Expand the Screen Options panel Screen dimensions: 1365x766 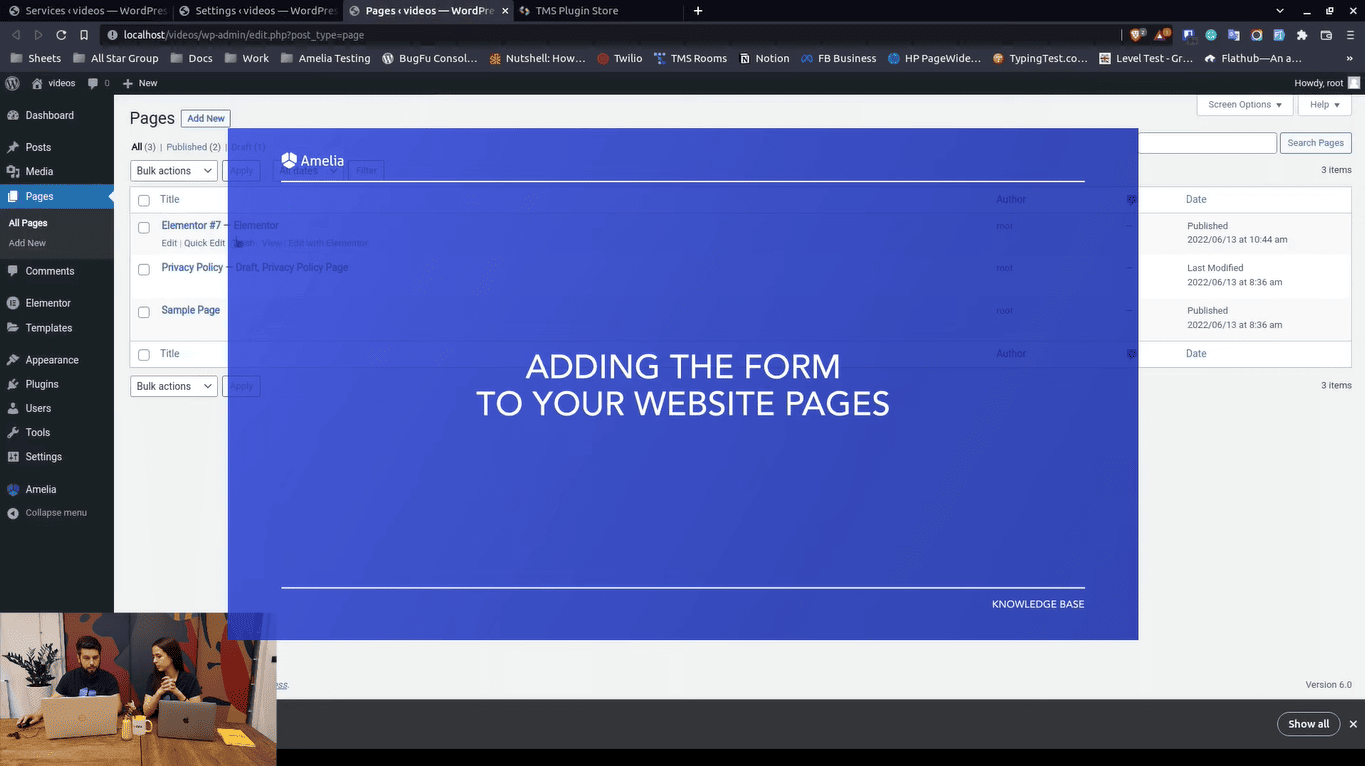1245,105
